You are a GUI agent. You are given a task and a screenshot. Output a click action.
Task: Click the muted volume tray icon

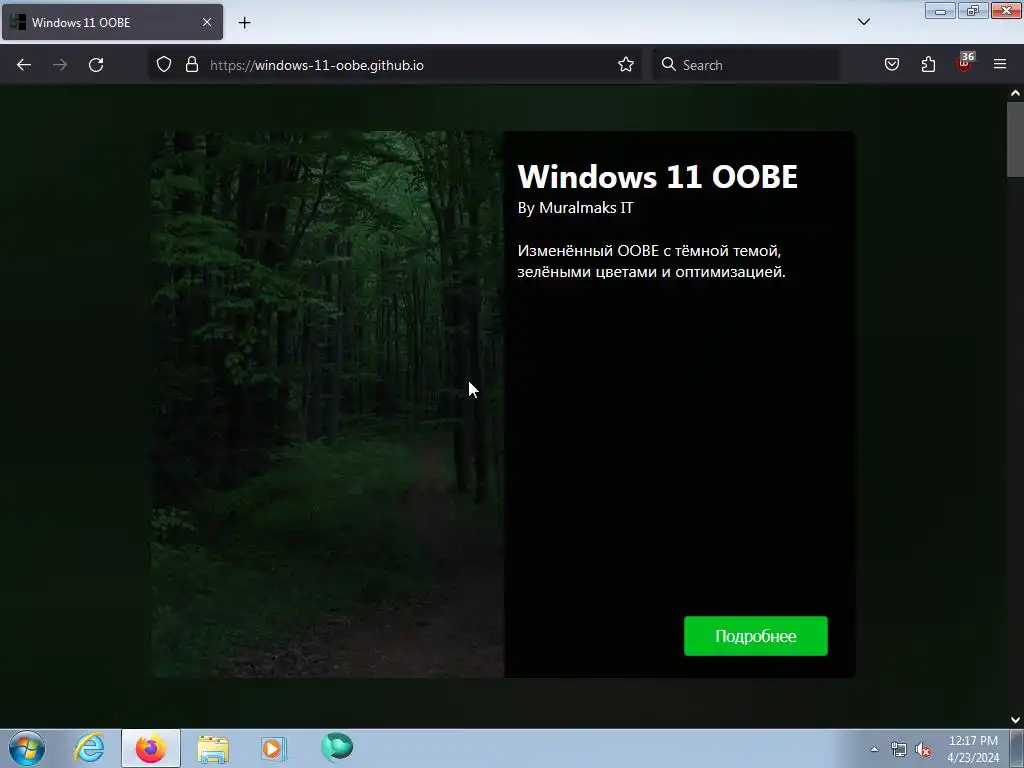coord(923,750)
